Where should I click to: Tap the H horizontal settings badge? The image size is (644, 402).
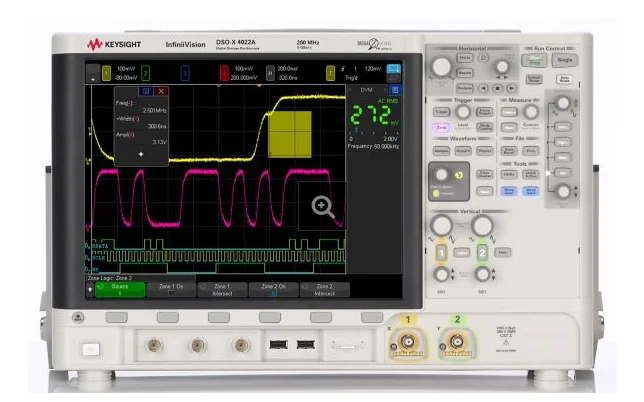(x=270, y=74)
